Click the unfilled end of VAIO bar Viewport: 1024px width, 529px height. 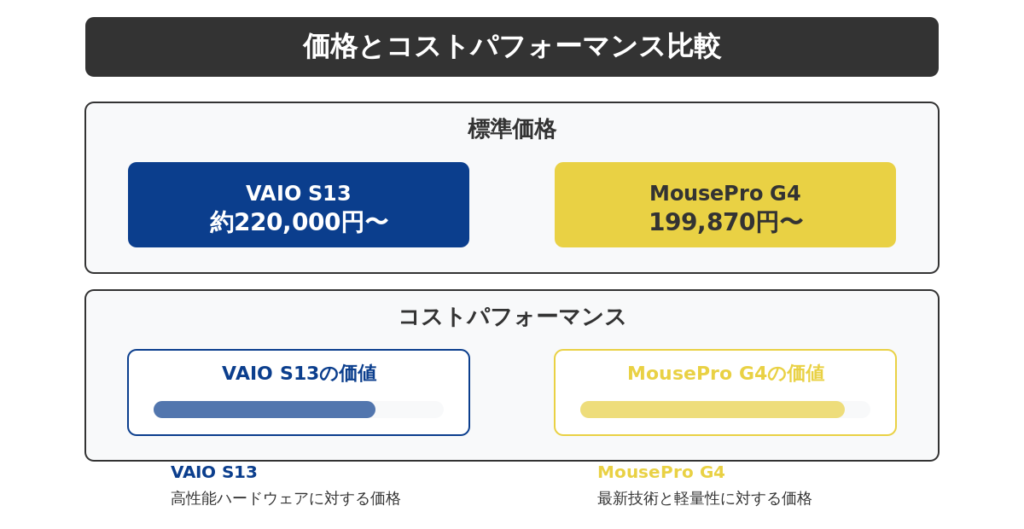coord(409,409)
